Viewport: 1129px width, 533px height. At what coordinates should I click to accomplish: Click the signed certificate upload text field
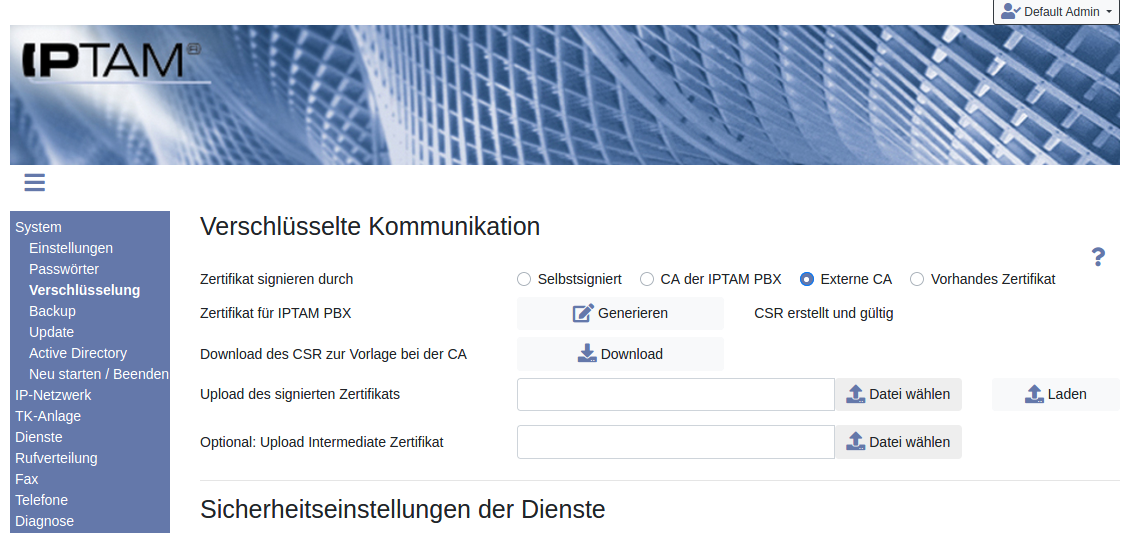click(x=675, y=394)
